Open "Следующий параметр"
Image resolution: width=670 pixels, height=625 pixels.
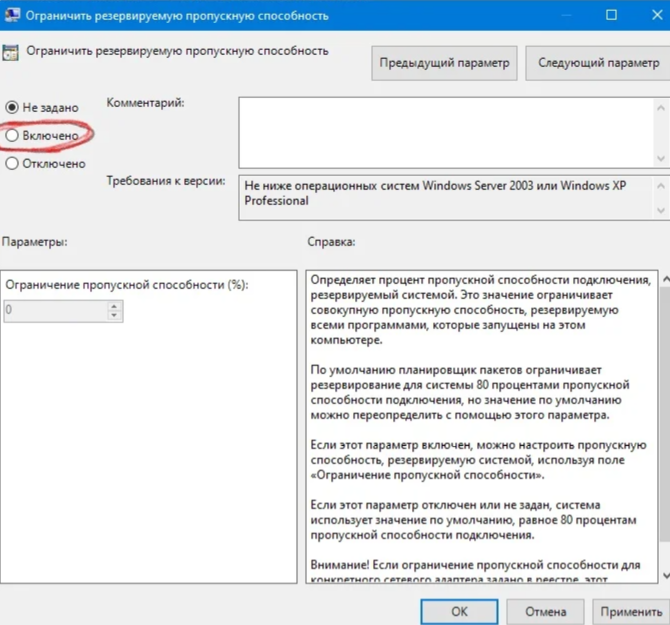click(x=598, y=63)
